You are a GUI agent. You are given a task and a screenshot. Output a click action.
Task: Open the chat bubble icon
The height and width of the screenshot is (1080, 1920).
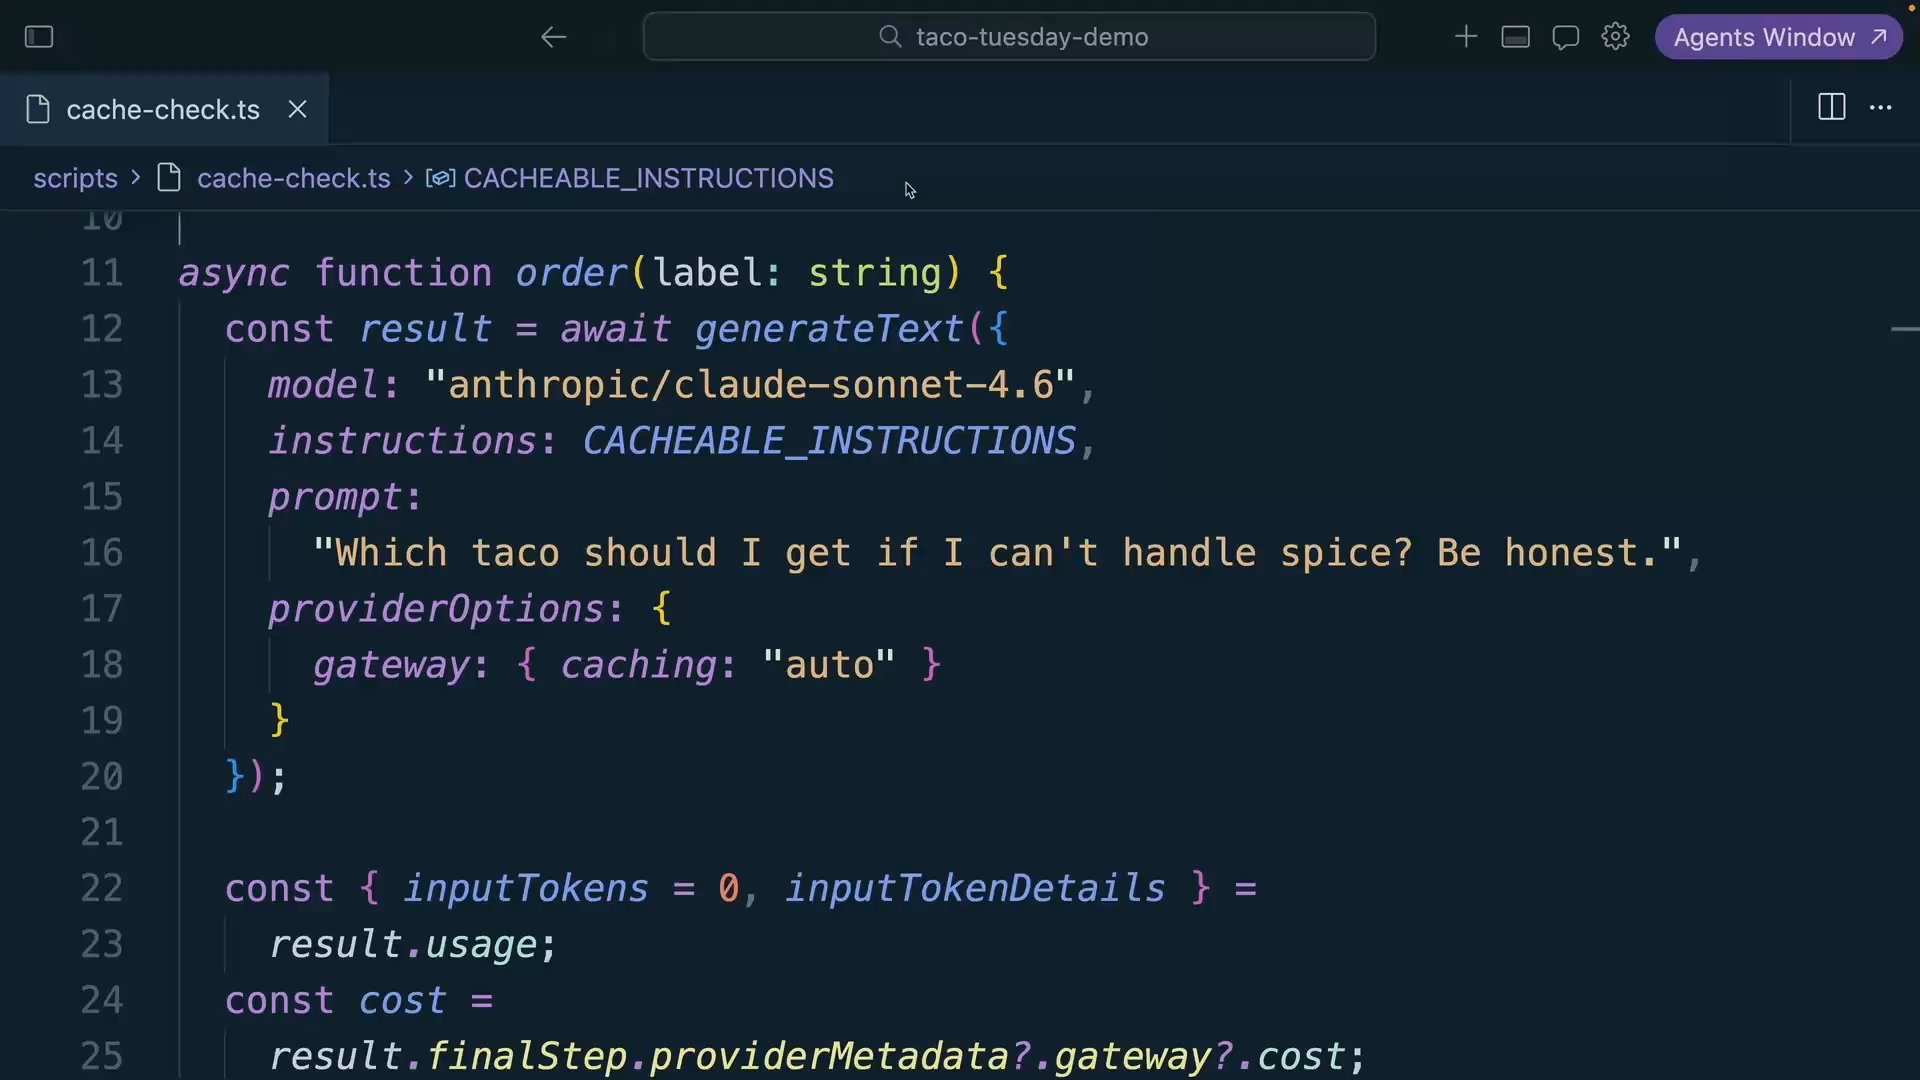click(1565, 37)
